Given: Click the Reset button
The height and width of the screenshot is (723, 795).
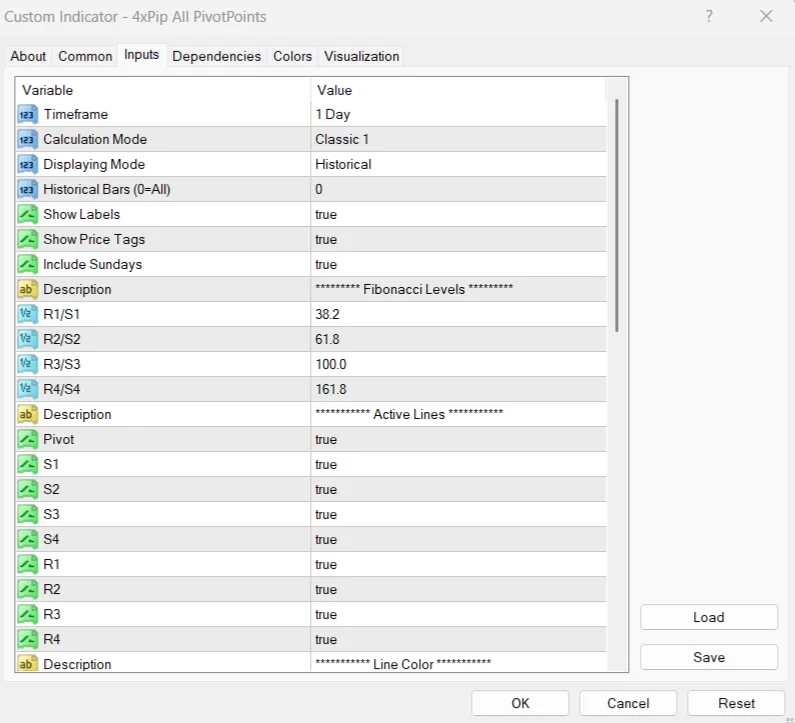Looking at the screenshot, I should [x=736, y=703].
